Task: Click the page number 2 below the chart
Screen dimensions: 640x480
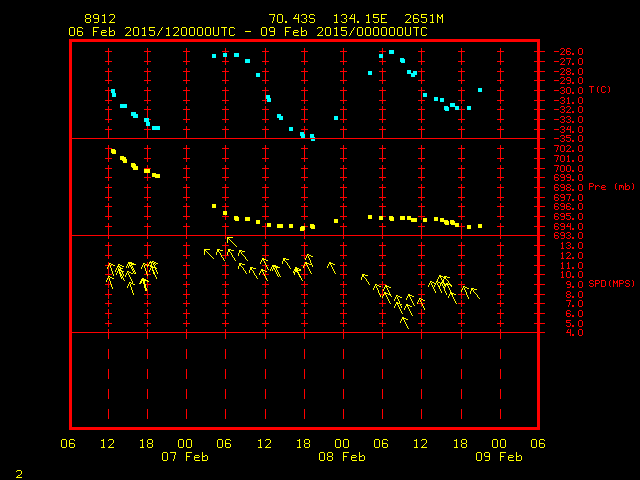Action: [x=19, y=474]
